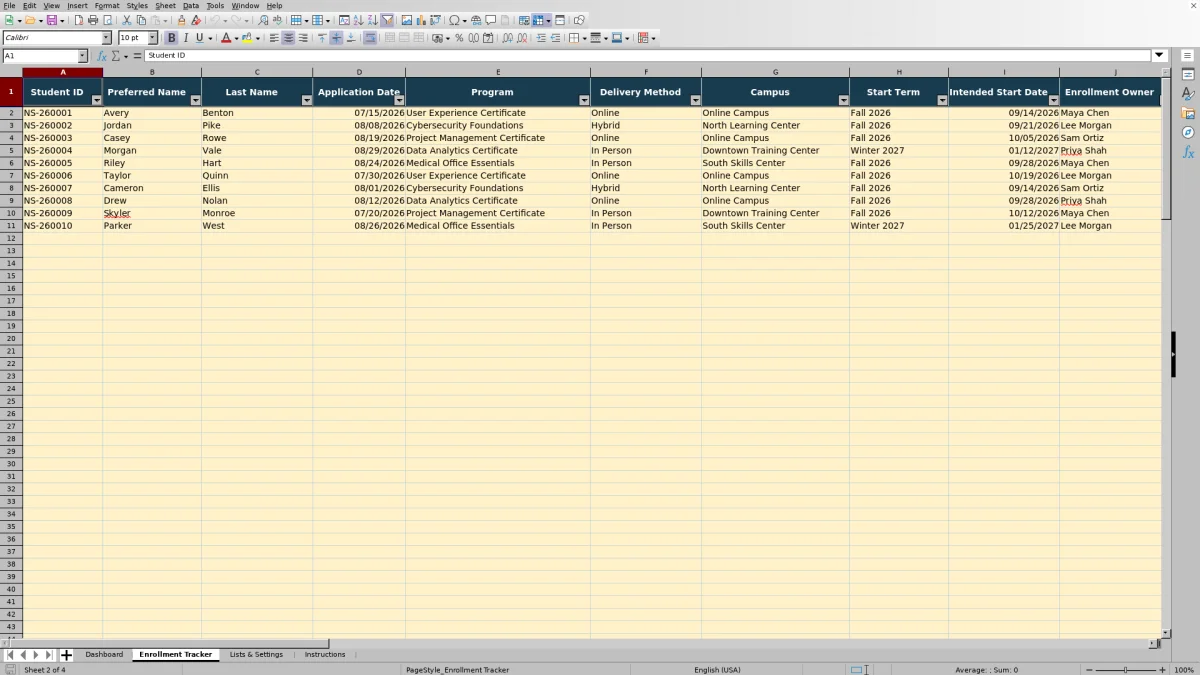The height and width of the screenshot is (675, 1200).
Task: Select the cell NS-260004
Action: pos(62,150)
